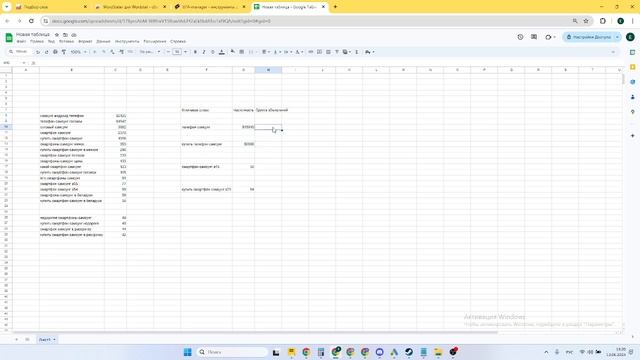640x360 pixels.
Task: Open text rotation dropdown
Action: [x=299, y=52]
